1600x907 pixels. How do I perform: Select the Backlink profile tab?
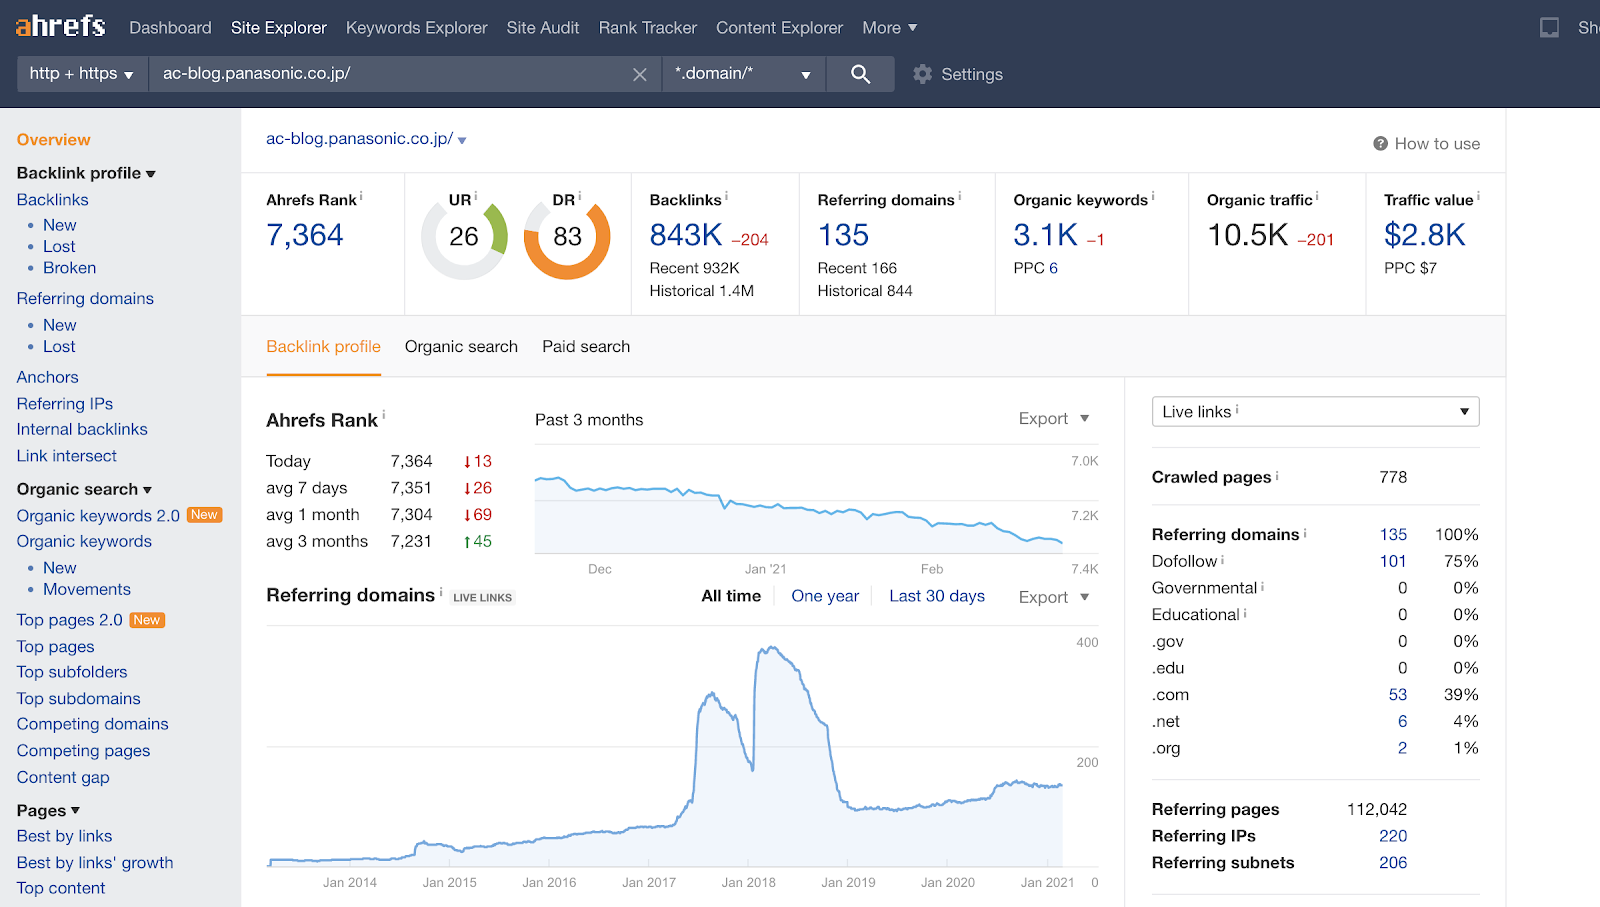click(x=323, y=347)
